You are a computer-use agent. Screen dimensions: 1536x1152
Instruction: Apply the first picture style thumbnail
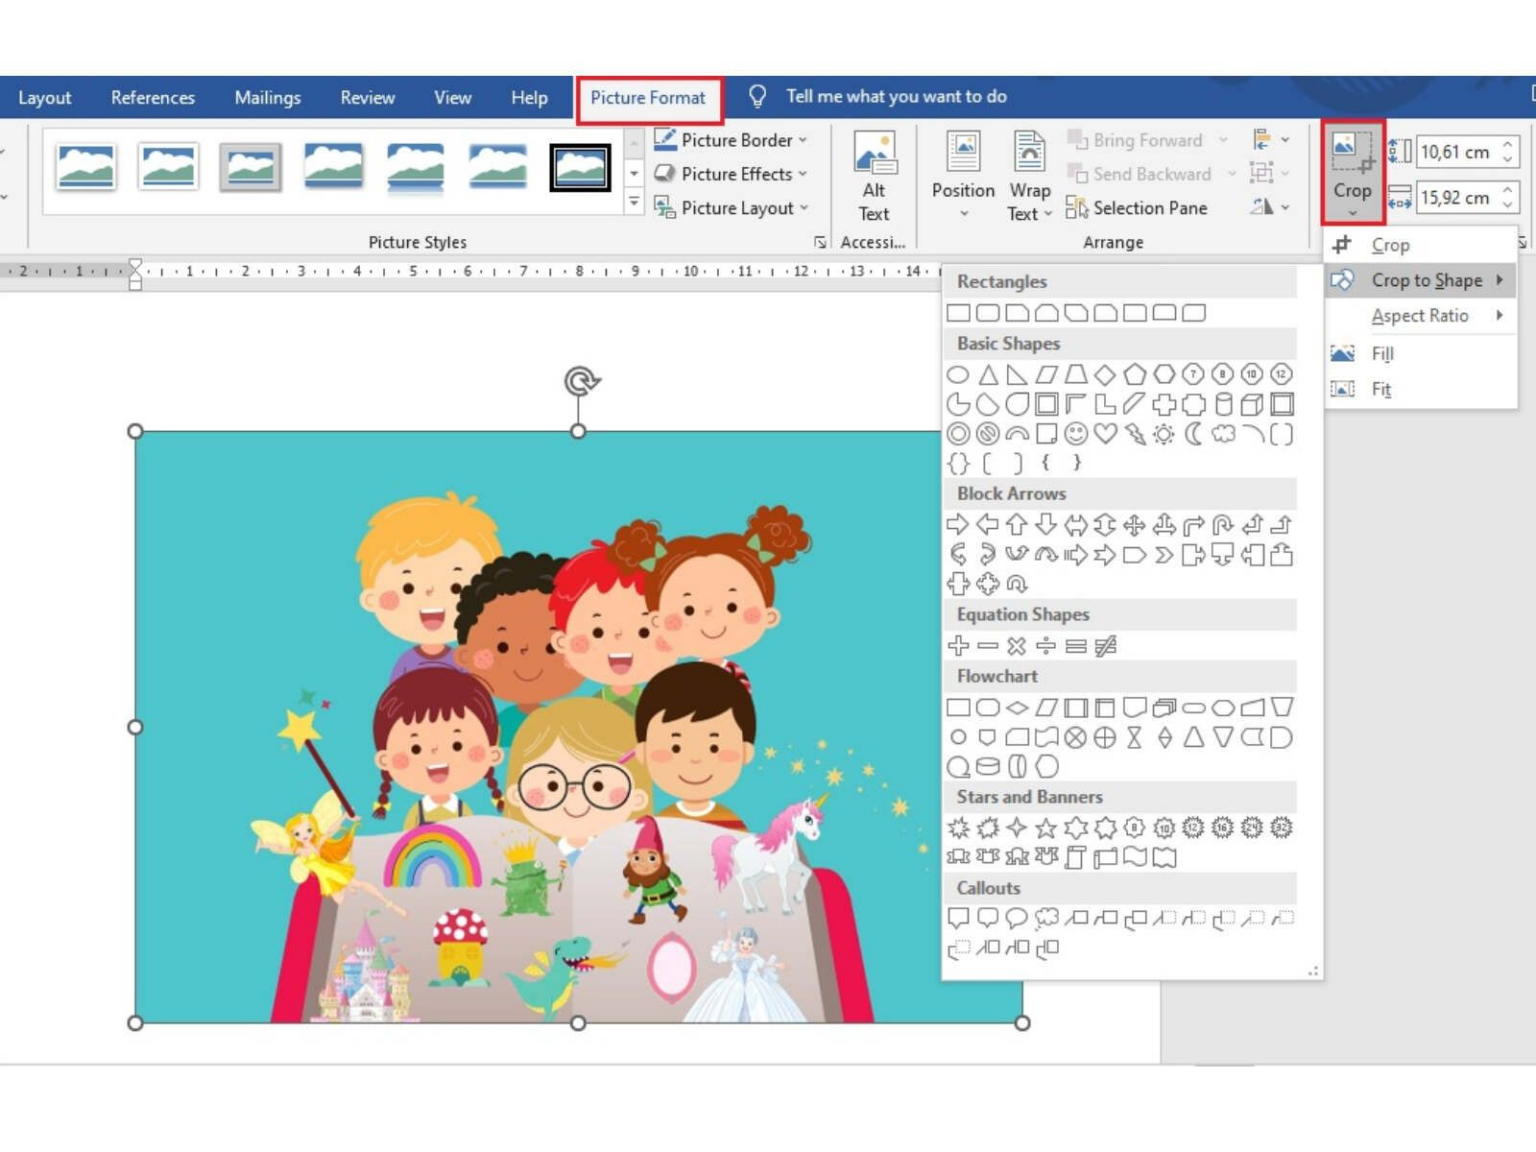[x=86, y=167]
